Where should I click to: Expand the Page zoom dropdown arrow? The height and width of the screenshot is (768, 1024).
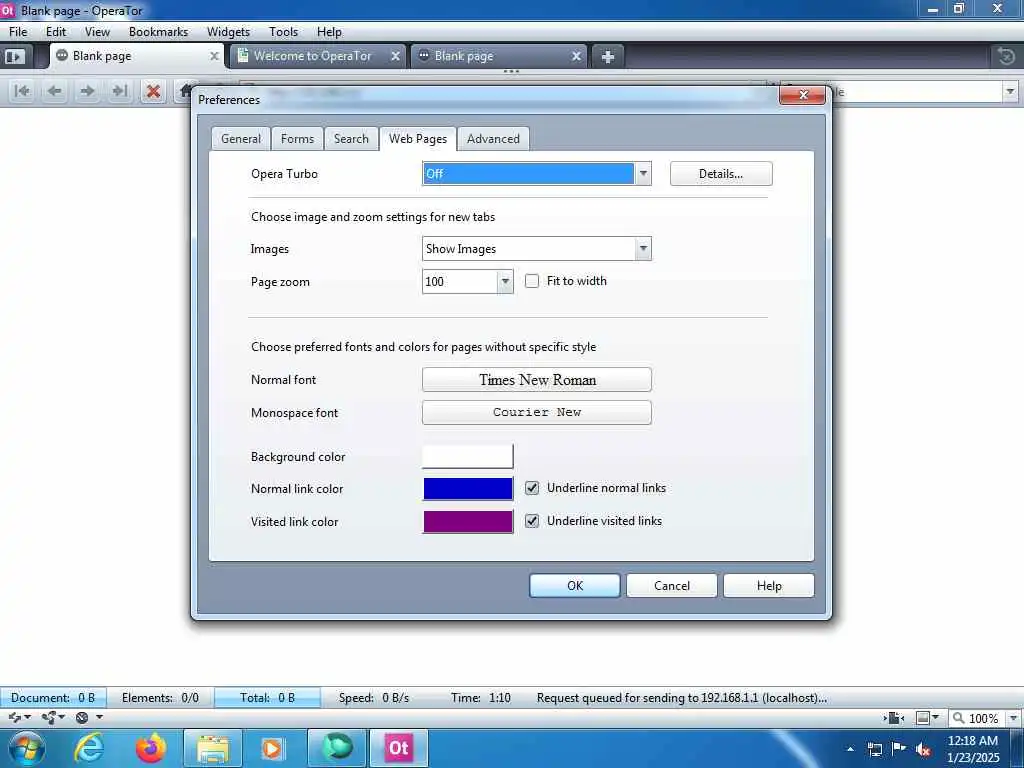(x=505, y=281)
